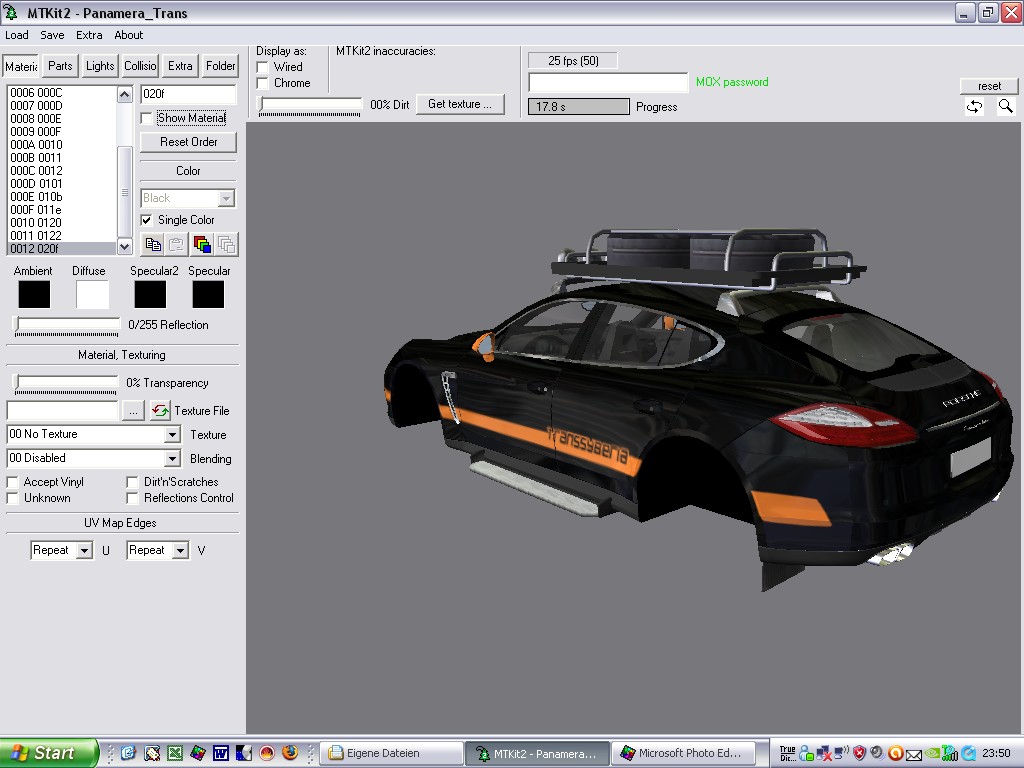Click the red sphere quick launch icon

tap(266, 753)
